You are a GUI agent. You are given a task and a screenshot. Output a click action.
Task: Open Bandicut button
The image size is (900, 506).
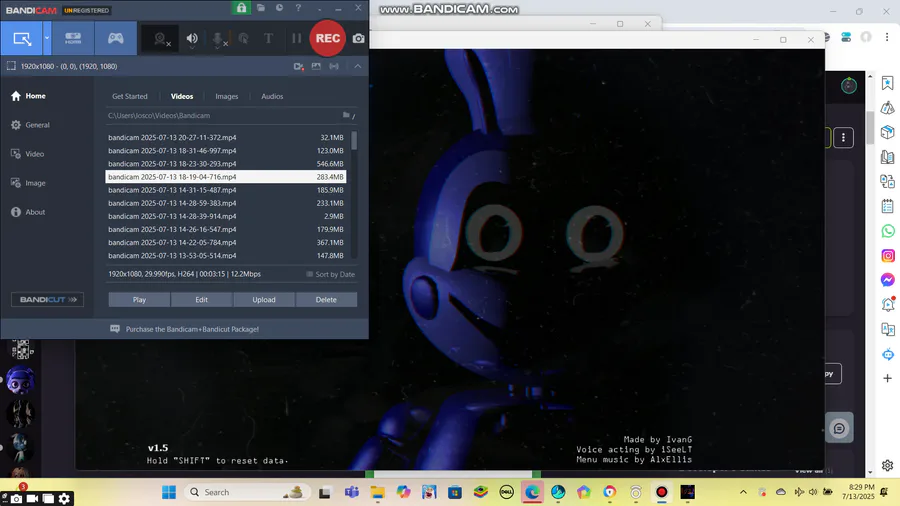point(48,299)
